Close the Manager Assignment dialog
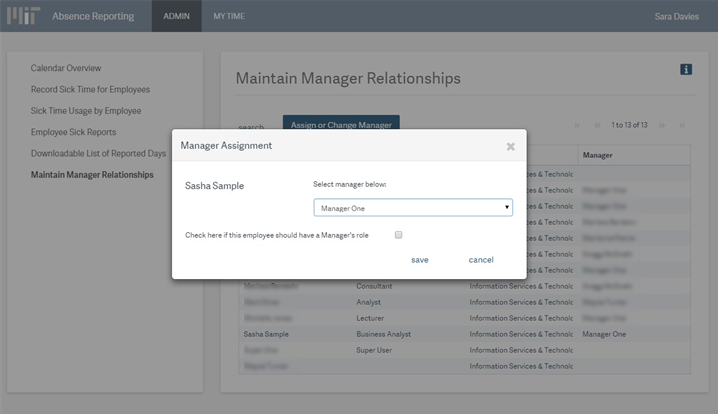718x414 pixels. tap(510, 146)
